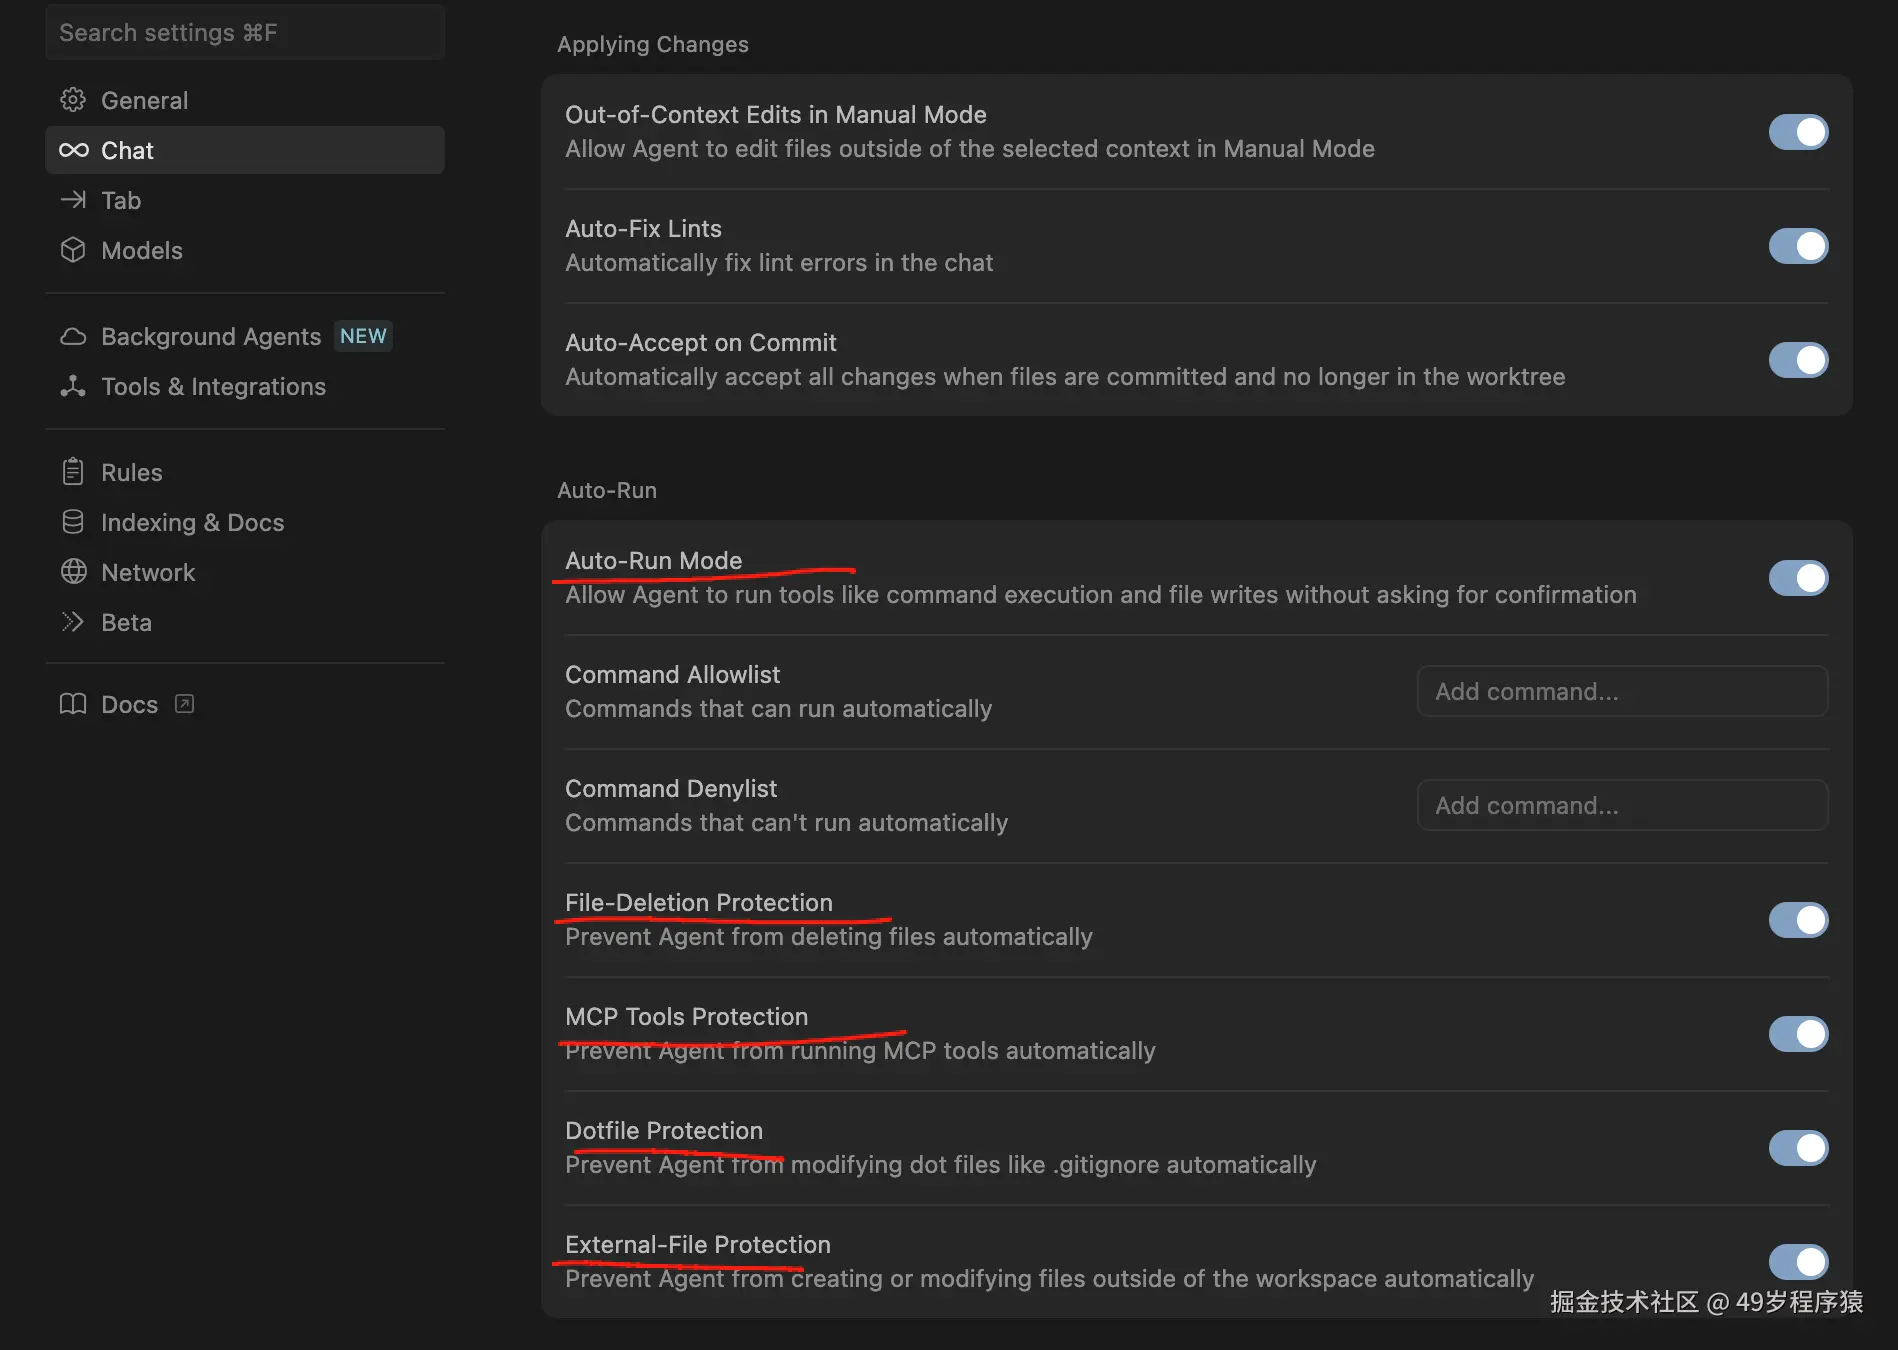Screen dimensions: 1898x1350
Task: Toggle Out-of-Context Edits in Manual Mode
Action: click(1798, 132)
